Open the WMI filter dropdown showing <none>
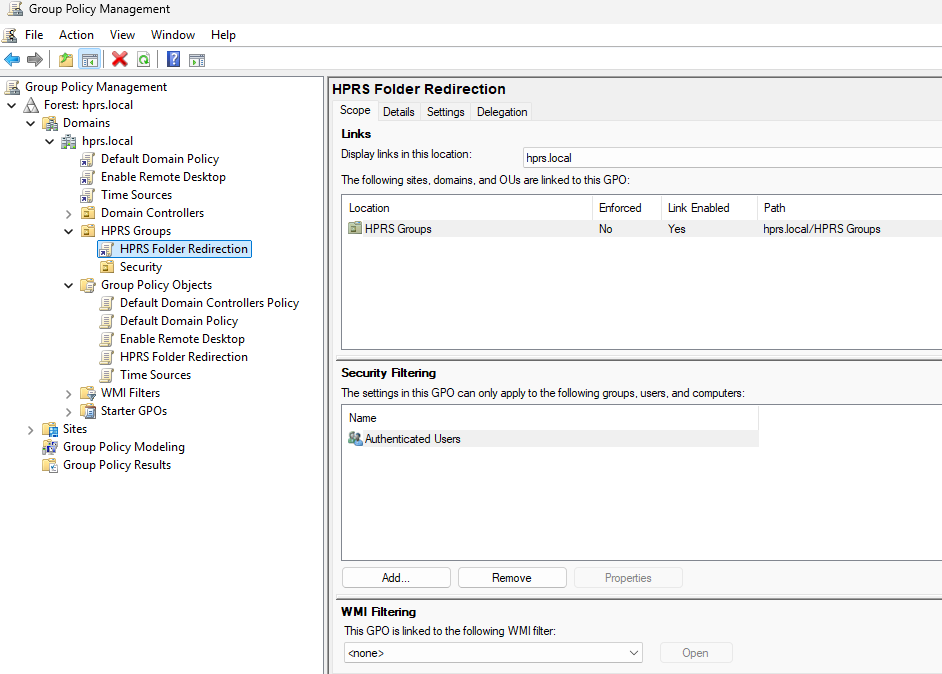This screenshot has height=674, width=942. pos(493,653)
